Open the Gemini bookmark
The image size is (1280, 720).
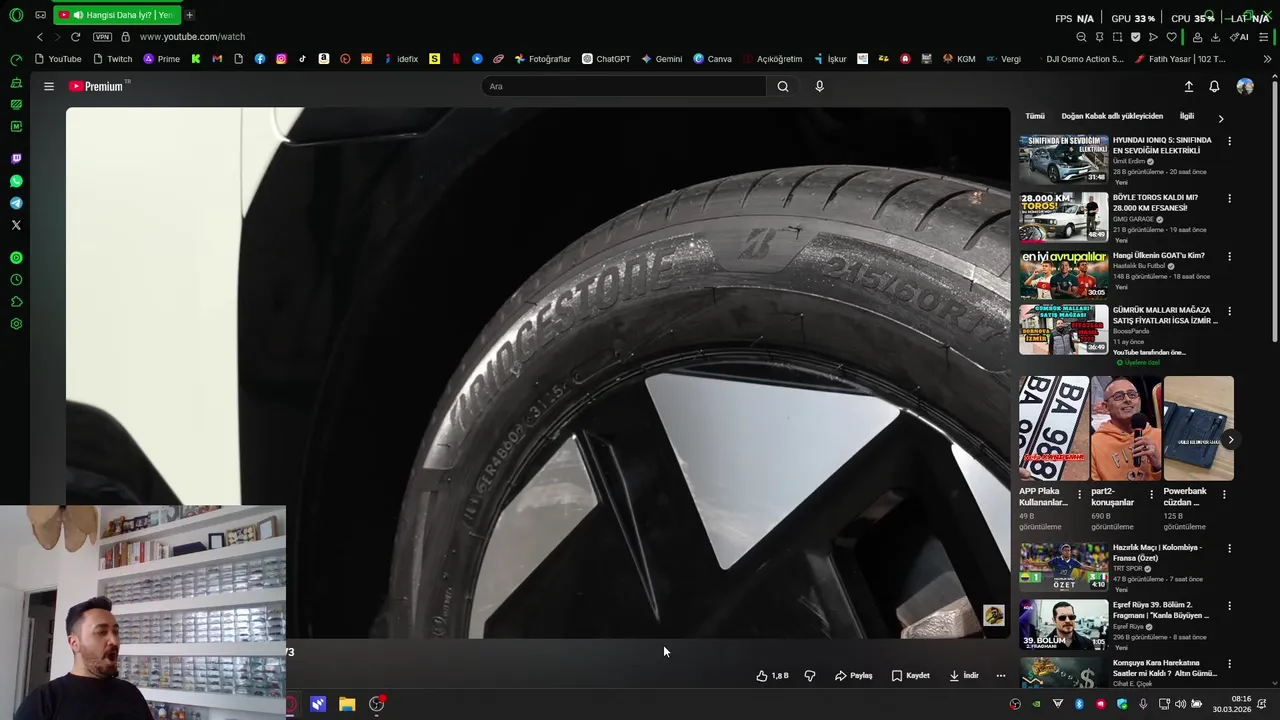[x=662, y=59]
